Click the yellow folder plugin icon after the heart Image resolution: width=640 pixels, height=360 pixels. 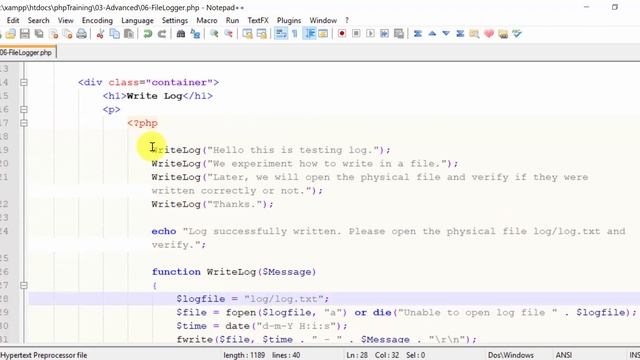point(503,34)
